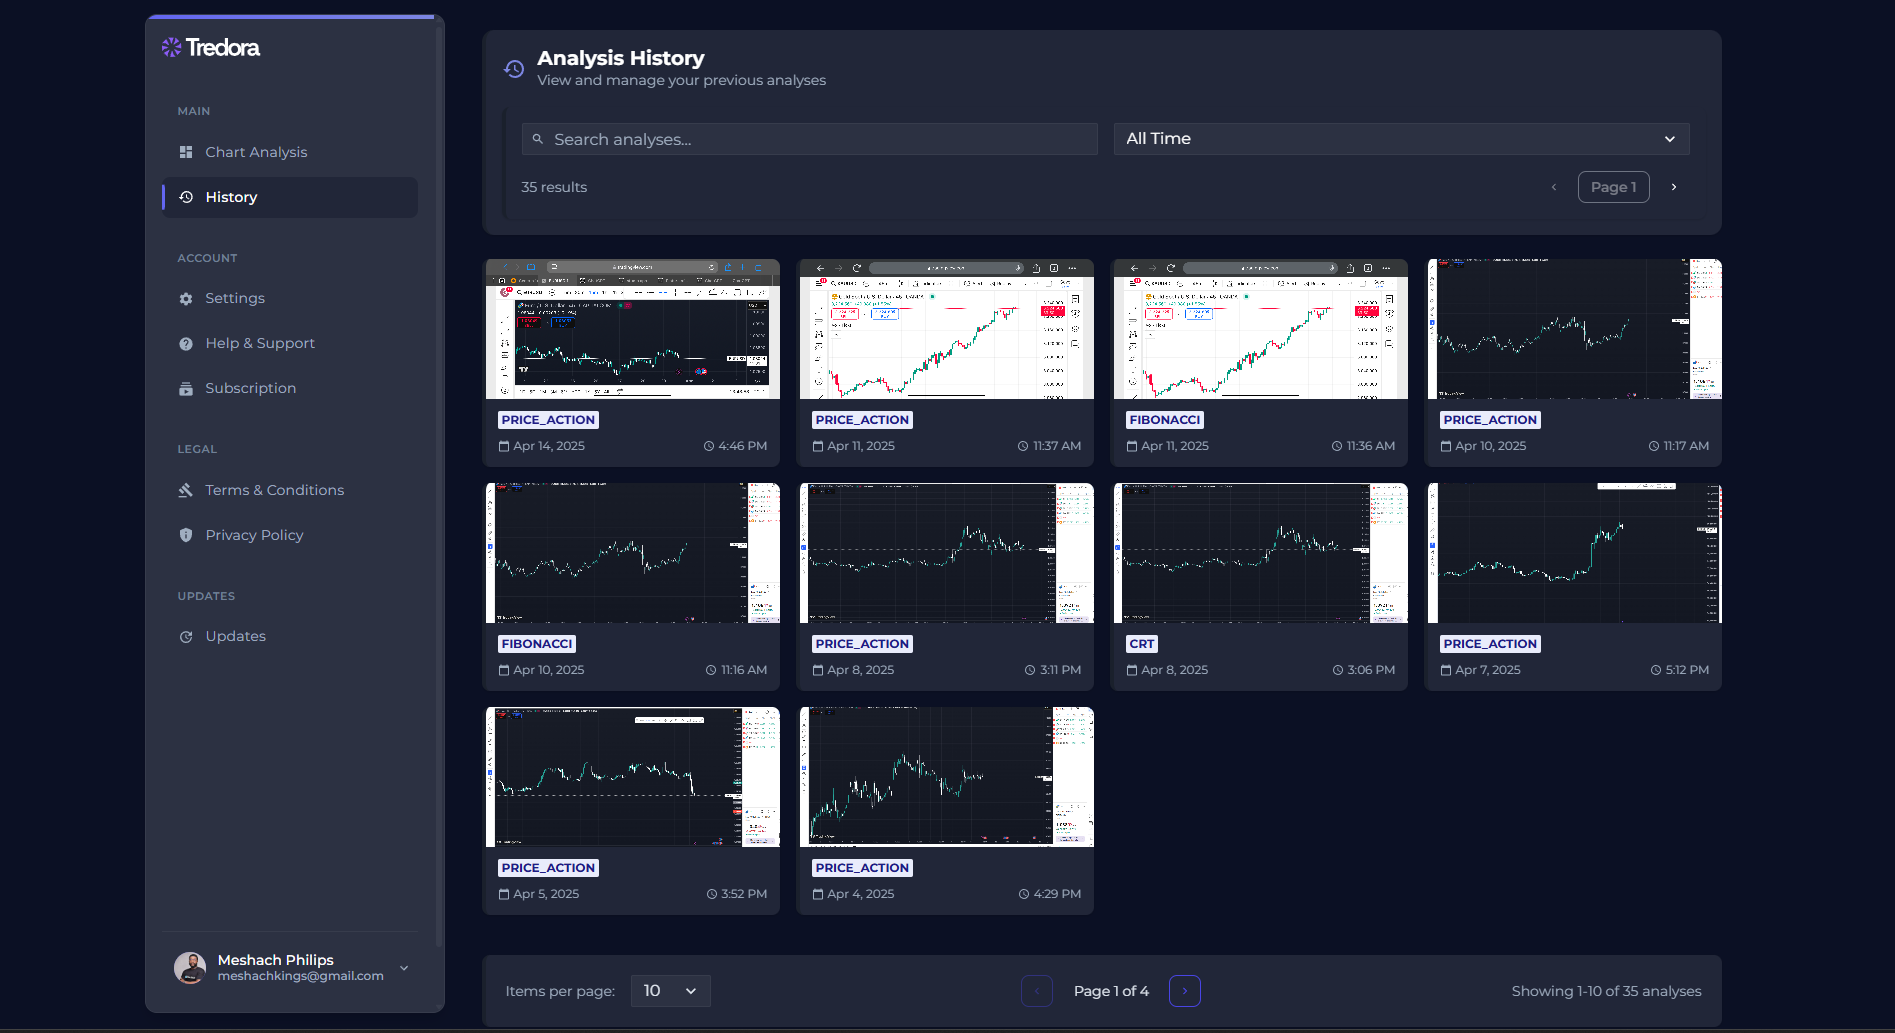Click the Tredora logo icon
Screen dimensions: 1895x1033
[170, 46]
